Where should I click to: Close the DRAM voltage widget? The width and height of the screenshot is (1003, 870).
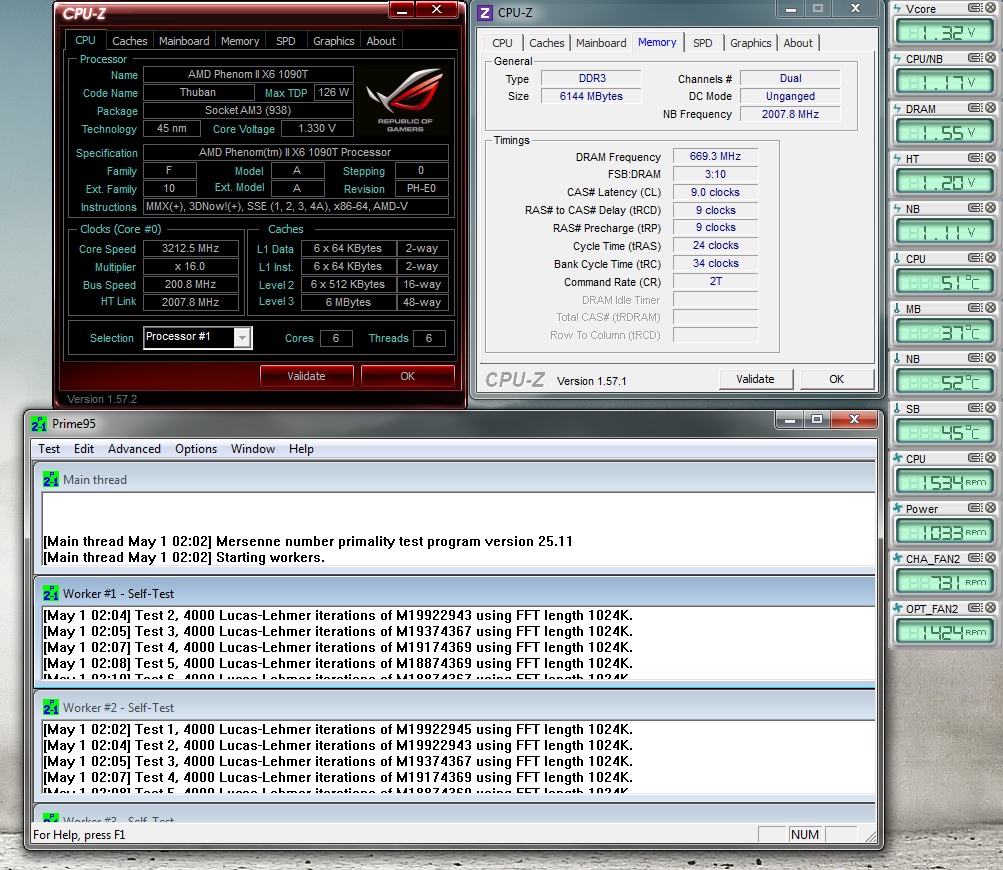(990, 107)
